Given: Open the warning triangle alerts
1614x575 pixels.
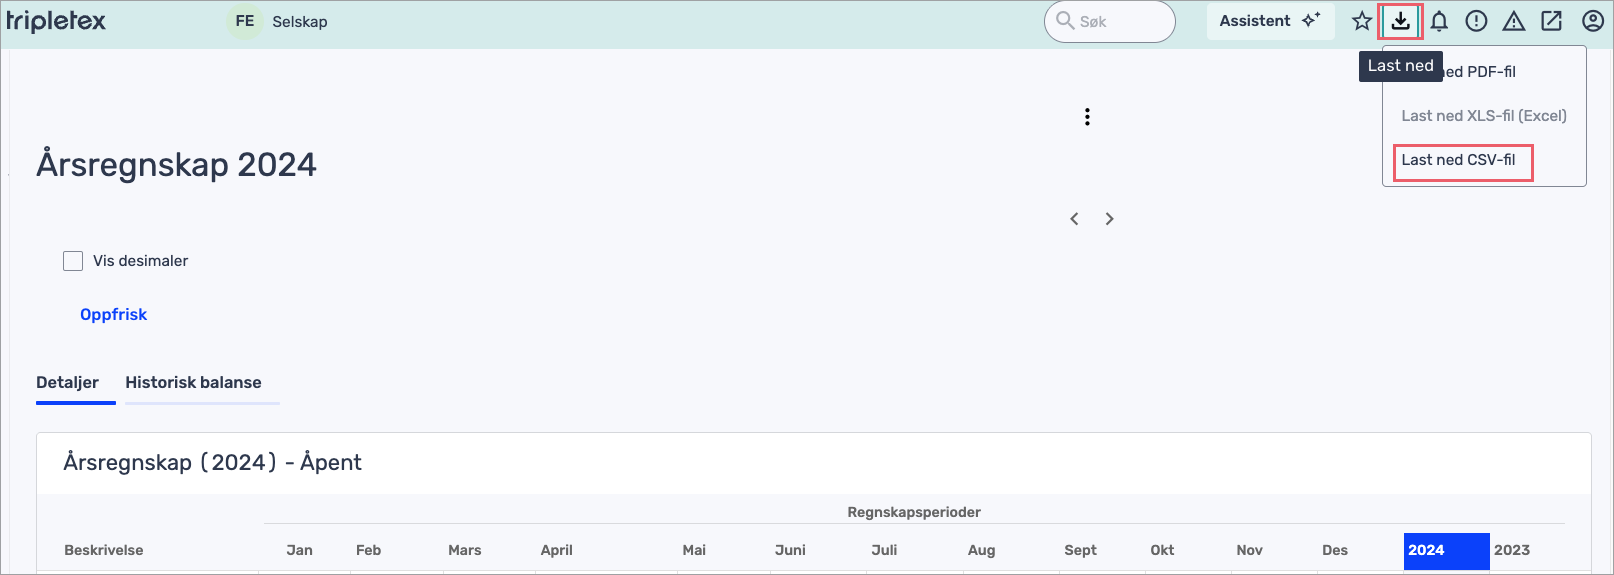Looking at the screenshot, I should click(x=1514, y=21).
